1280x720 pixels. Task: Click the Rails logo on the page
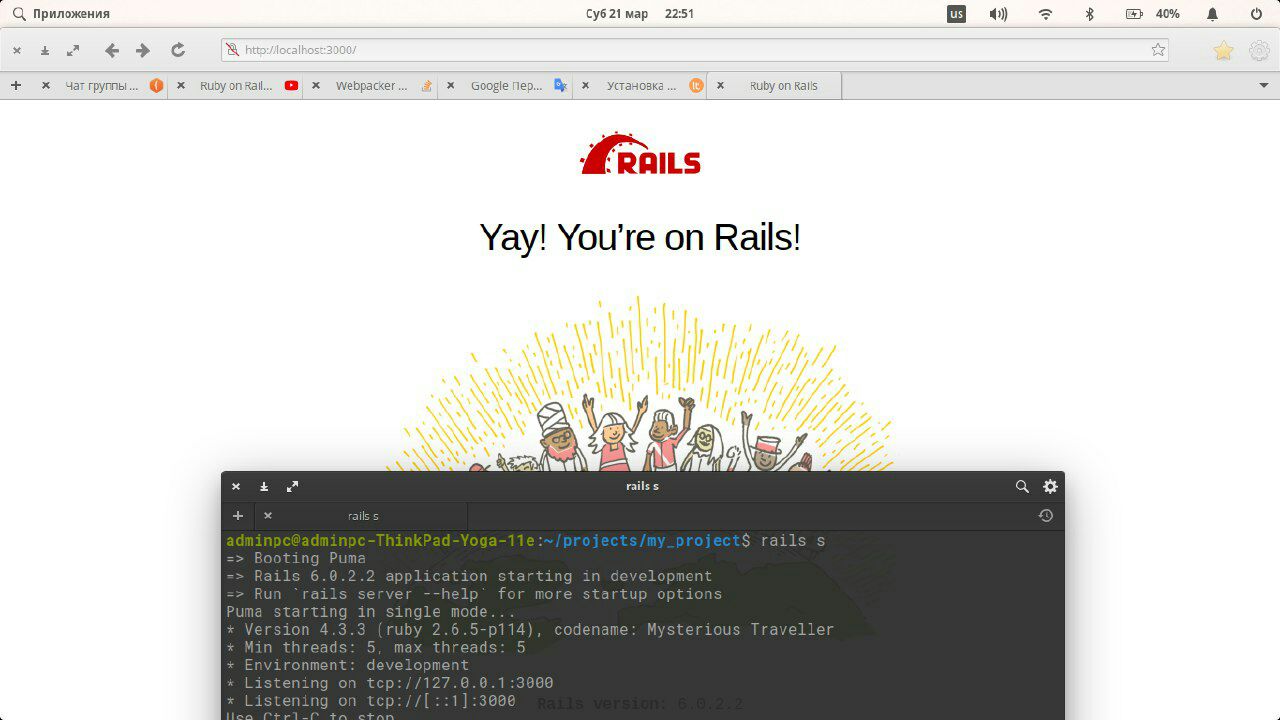tap(641, 154)
